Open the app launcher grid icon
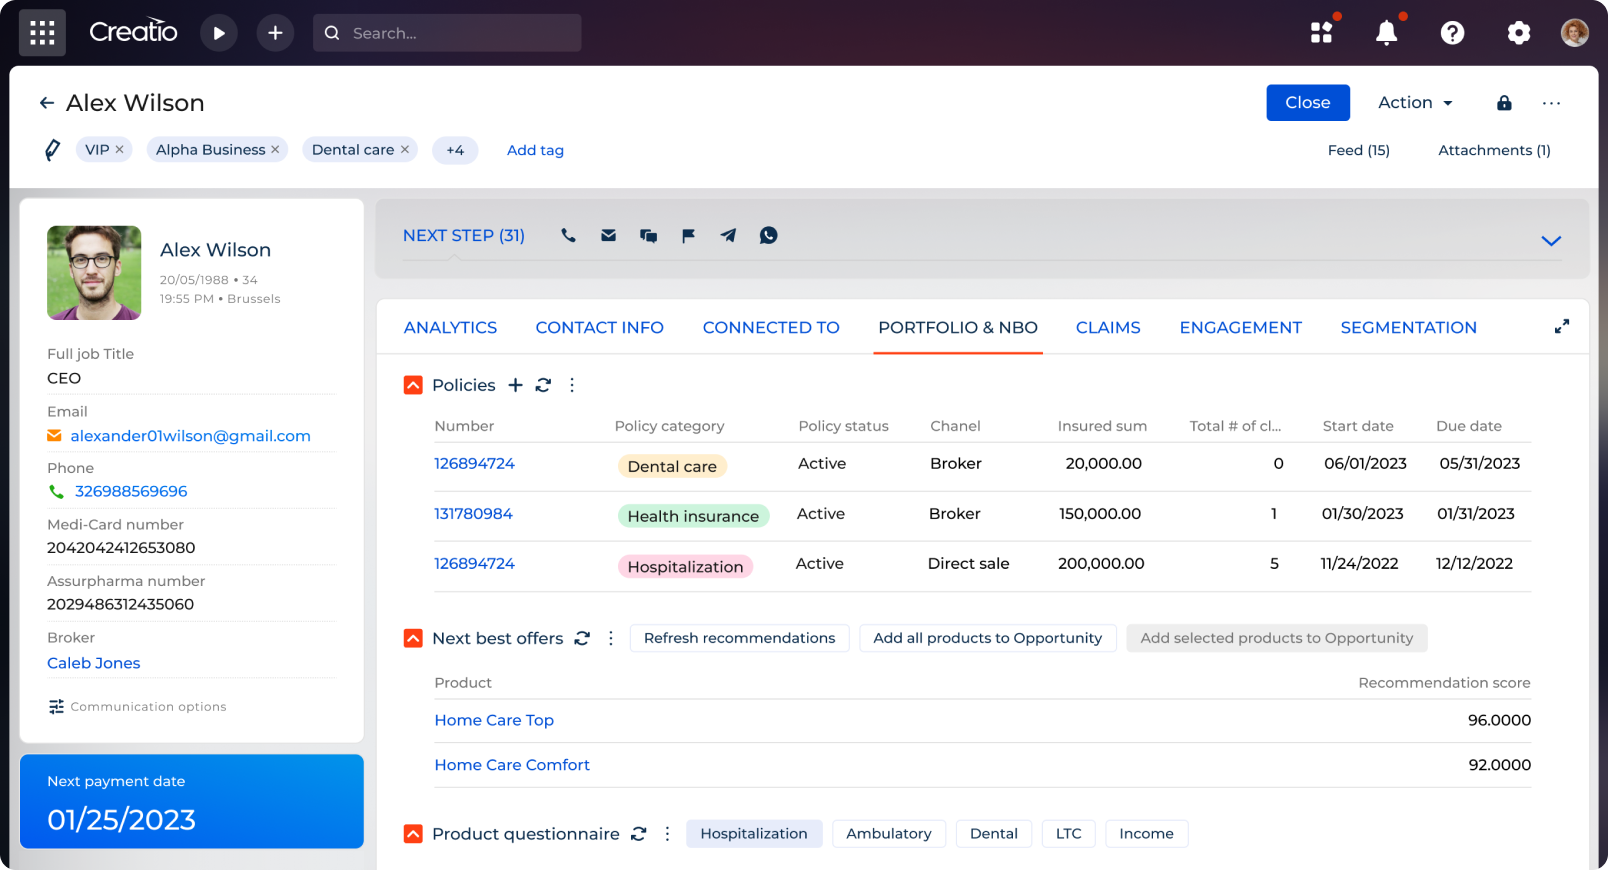Image resolution: width=1608 pixels, height=870 pixels. (x=42, y=33)
